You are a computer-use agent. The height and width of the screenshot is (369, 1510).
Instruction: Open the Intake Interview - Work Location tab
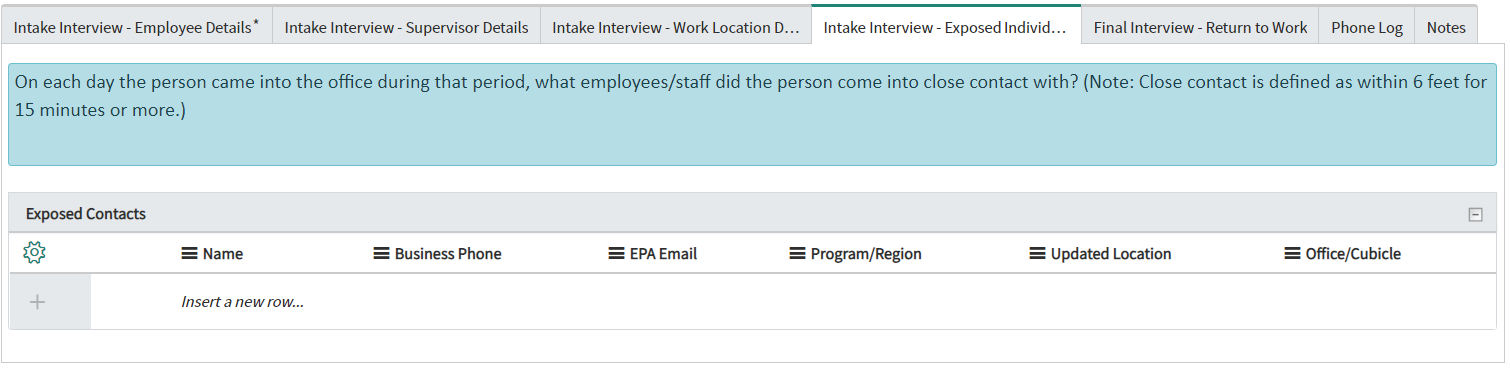676,27
